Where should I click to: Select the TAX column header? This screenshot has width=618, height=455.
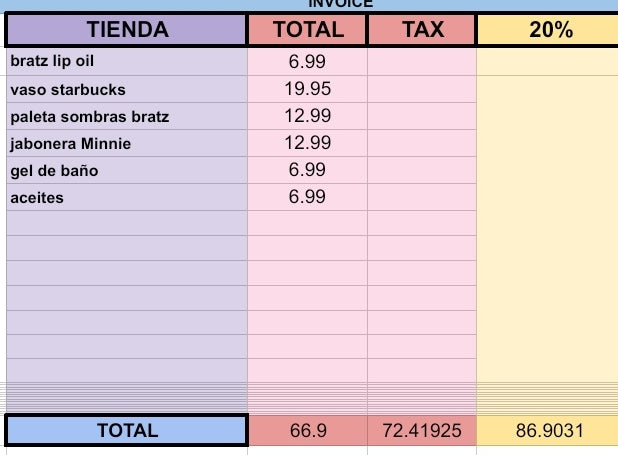click(422, 30)
